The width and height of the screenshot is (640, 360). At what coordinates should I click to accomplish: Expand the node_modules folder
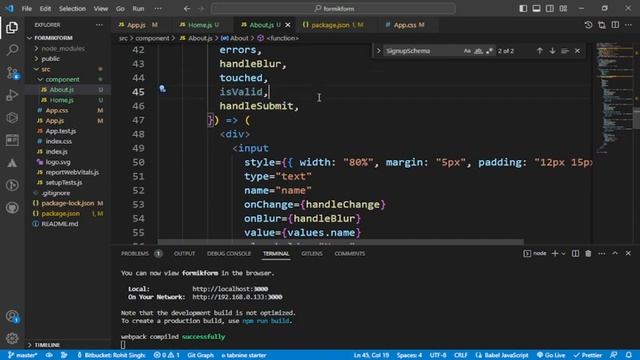(63, 48)
